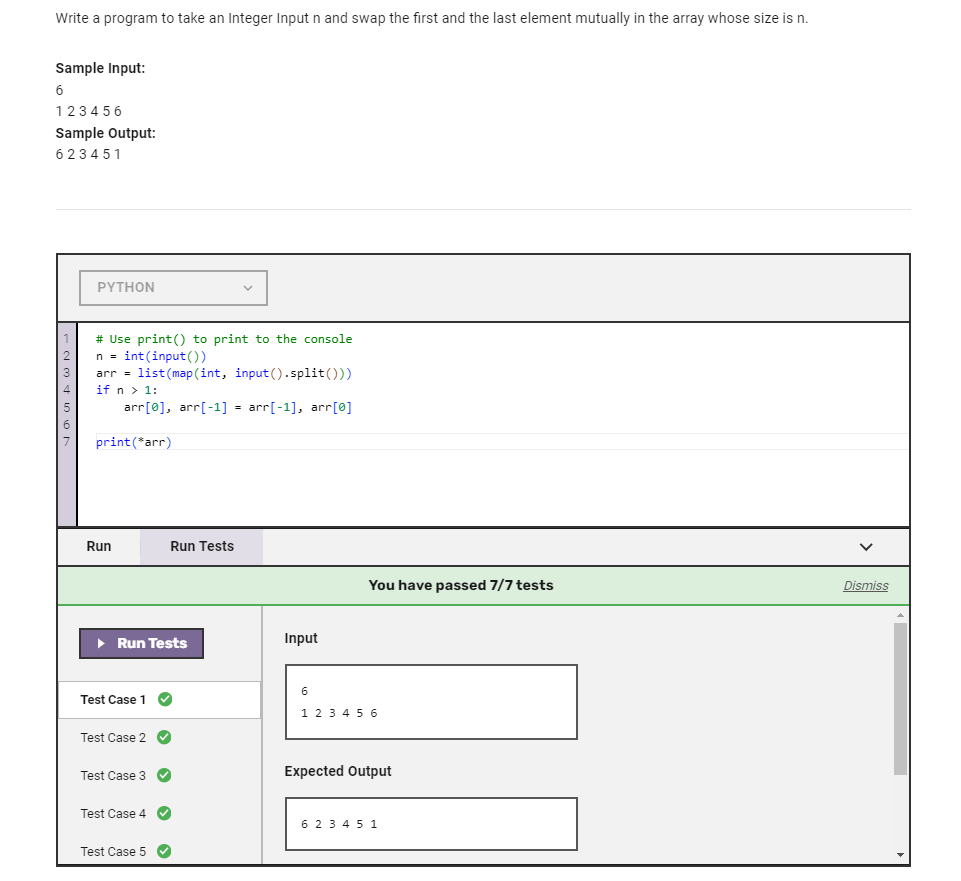
Task: Click the green check icon of Test Case 1
Action: pos(165,699)
